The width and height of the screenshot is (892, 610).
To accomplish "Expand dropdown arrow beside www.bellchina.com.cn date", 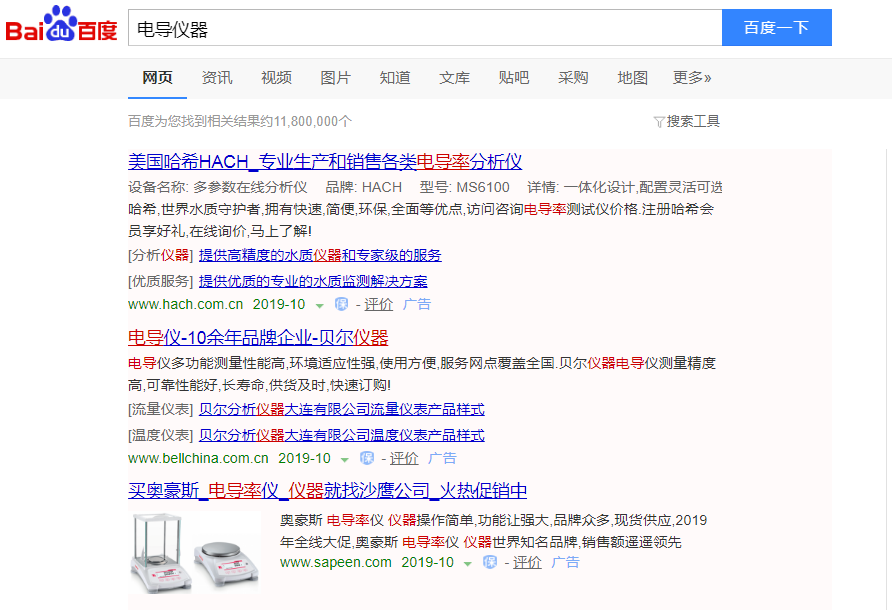I will pyautogui.click(x=345, y=459).
